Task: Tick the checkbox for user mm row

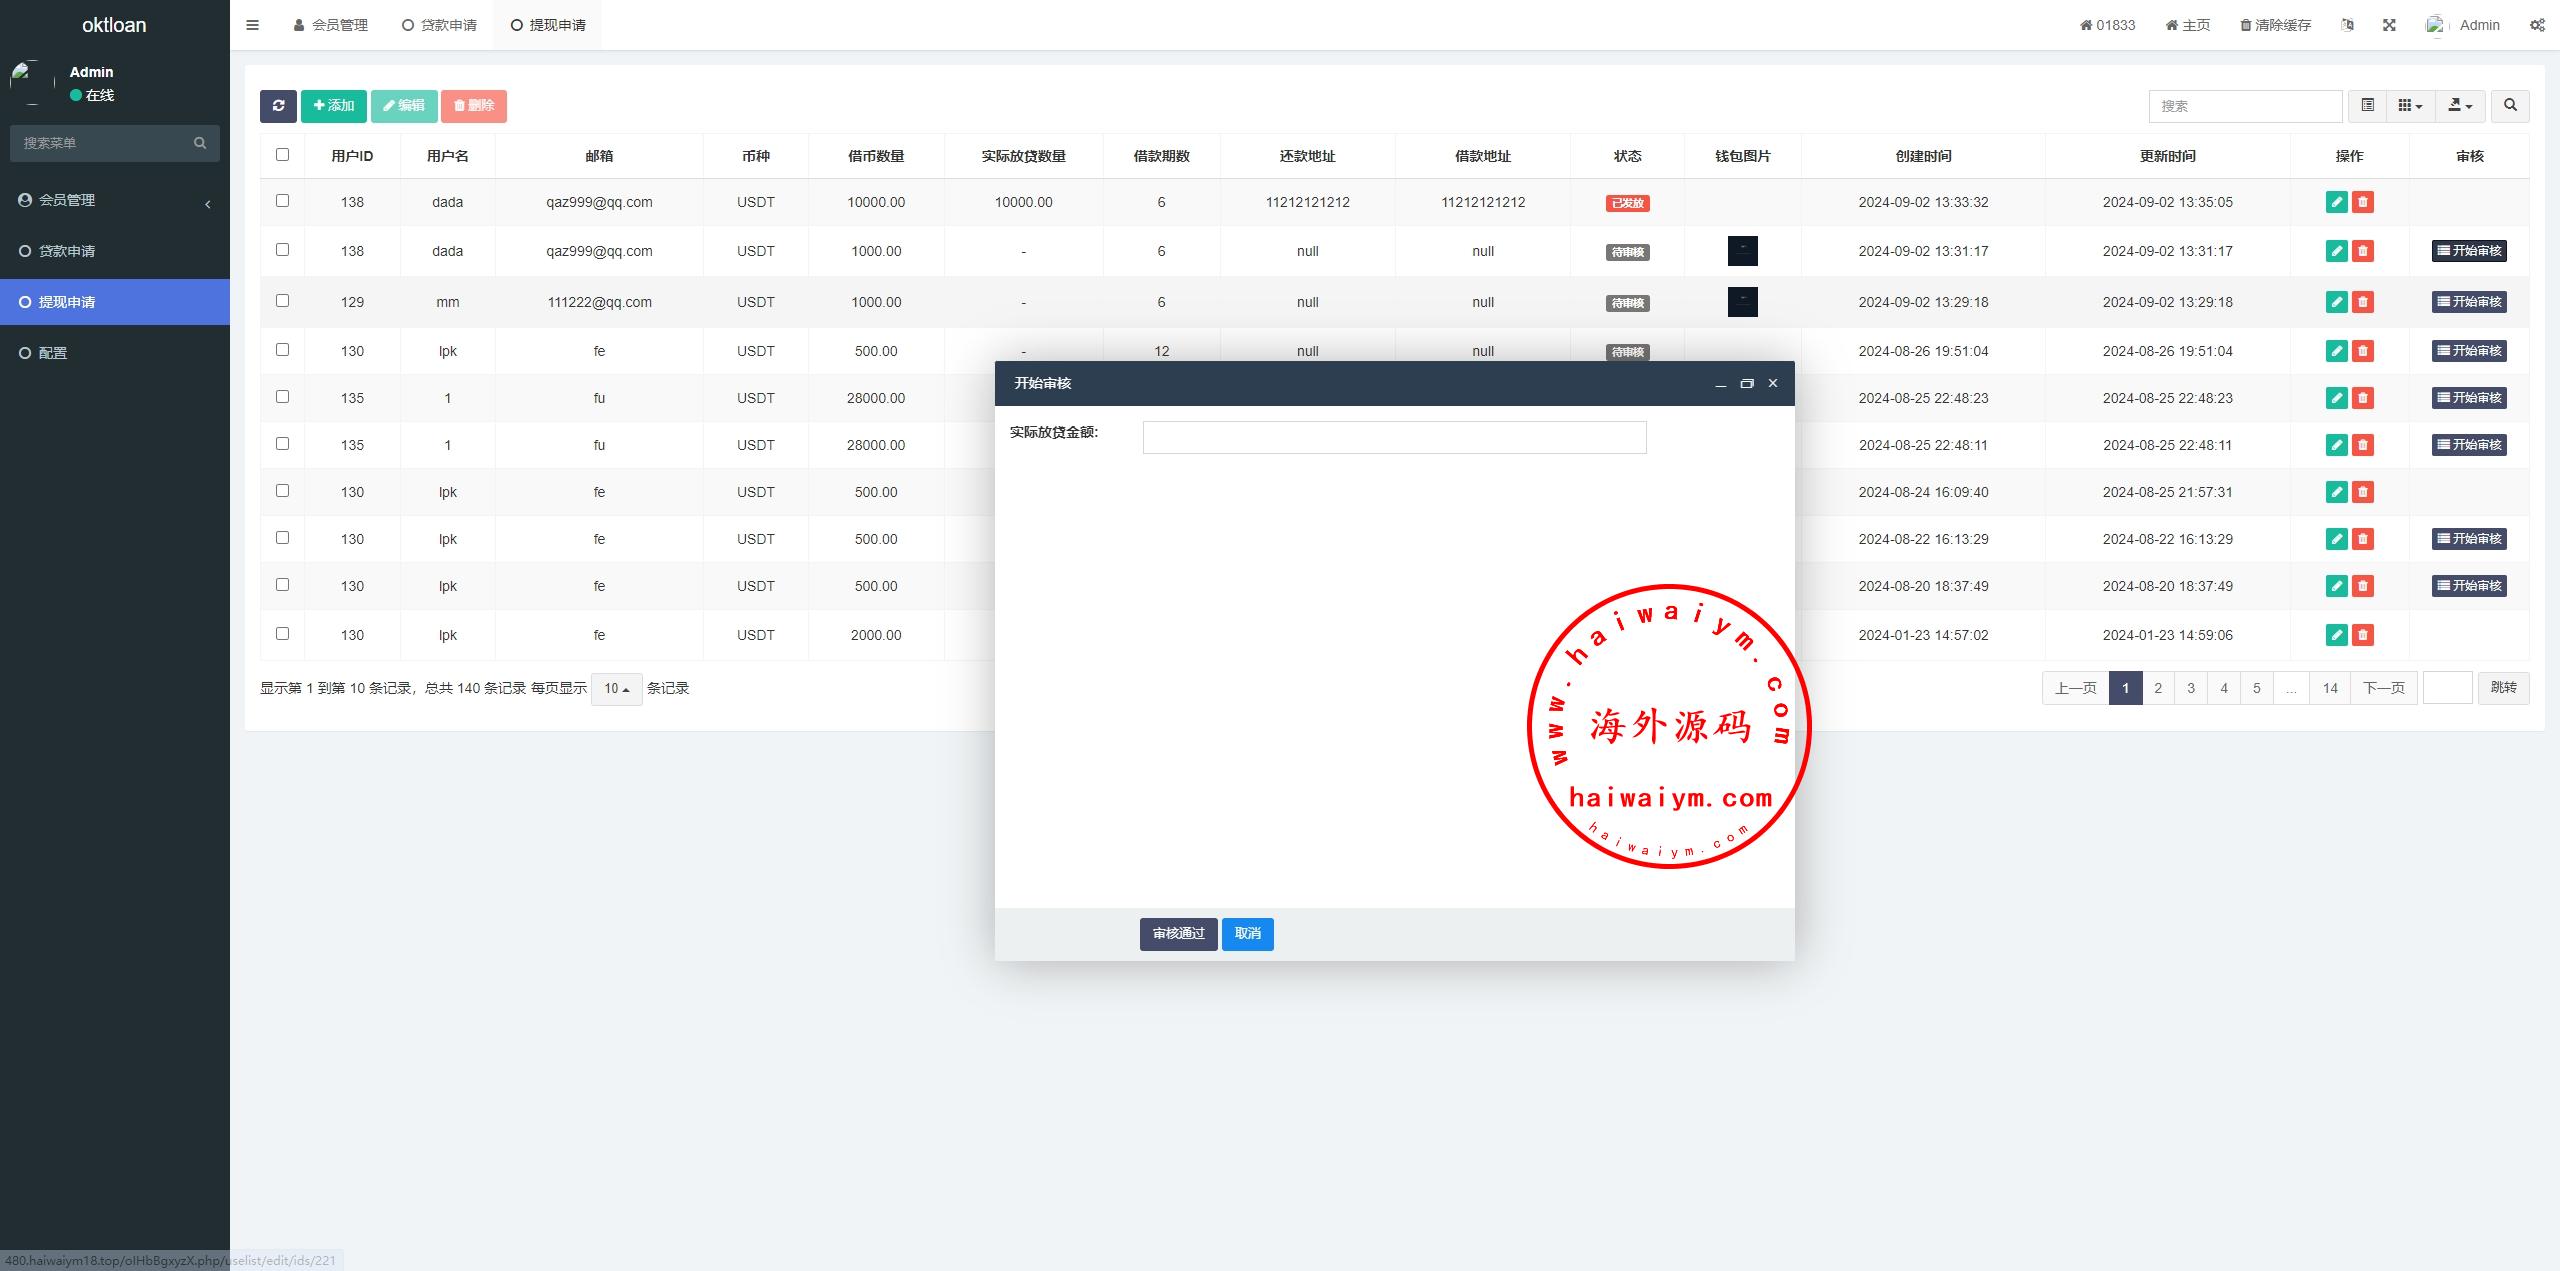Action: click(x=282, y=301)
